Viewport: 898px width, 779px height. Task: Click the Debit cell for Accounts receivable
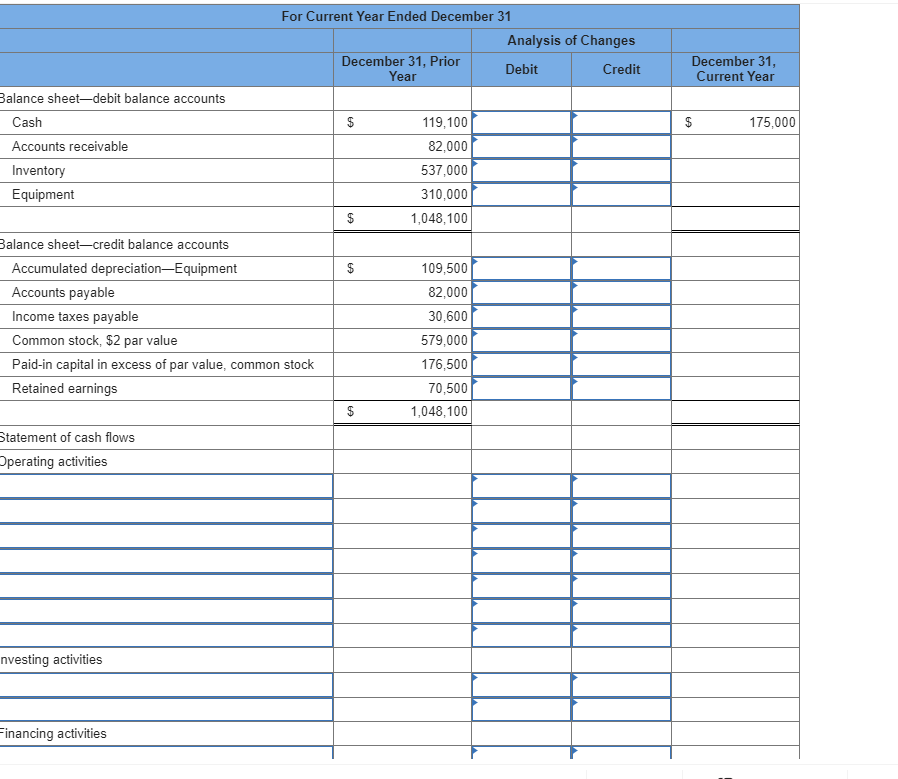tap(521, 146)
